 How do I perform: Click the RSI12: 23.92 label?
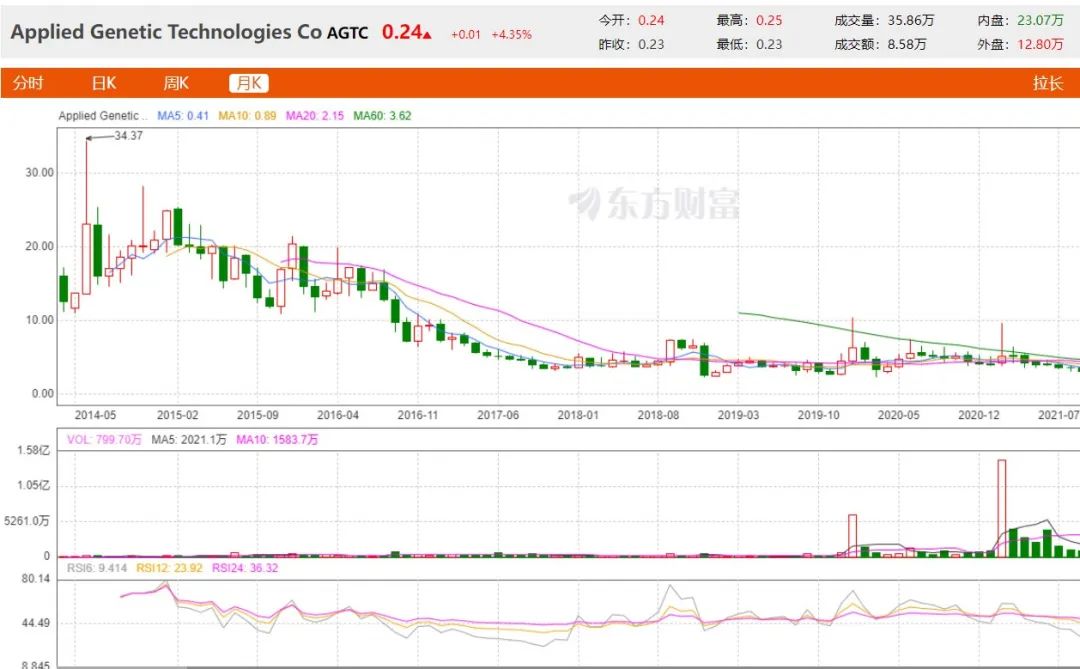[x=169, y=568]
